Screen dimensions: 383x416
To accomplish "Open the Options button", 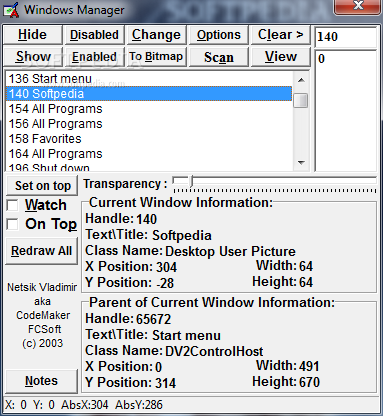I will pos(219,35).
